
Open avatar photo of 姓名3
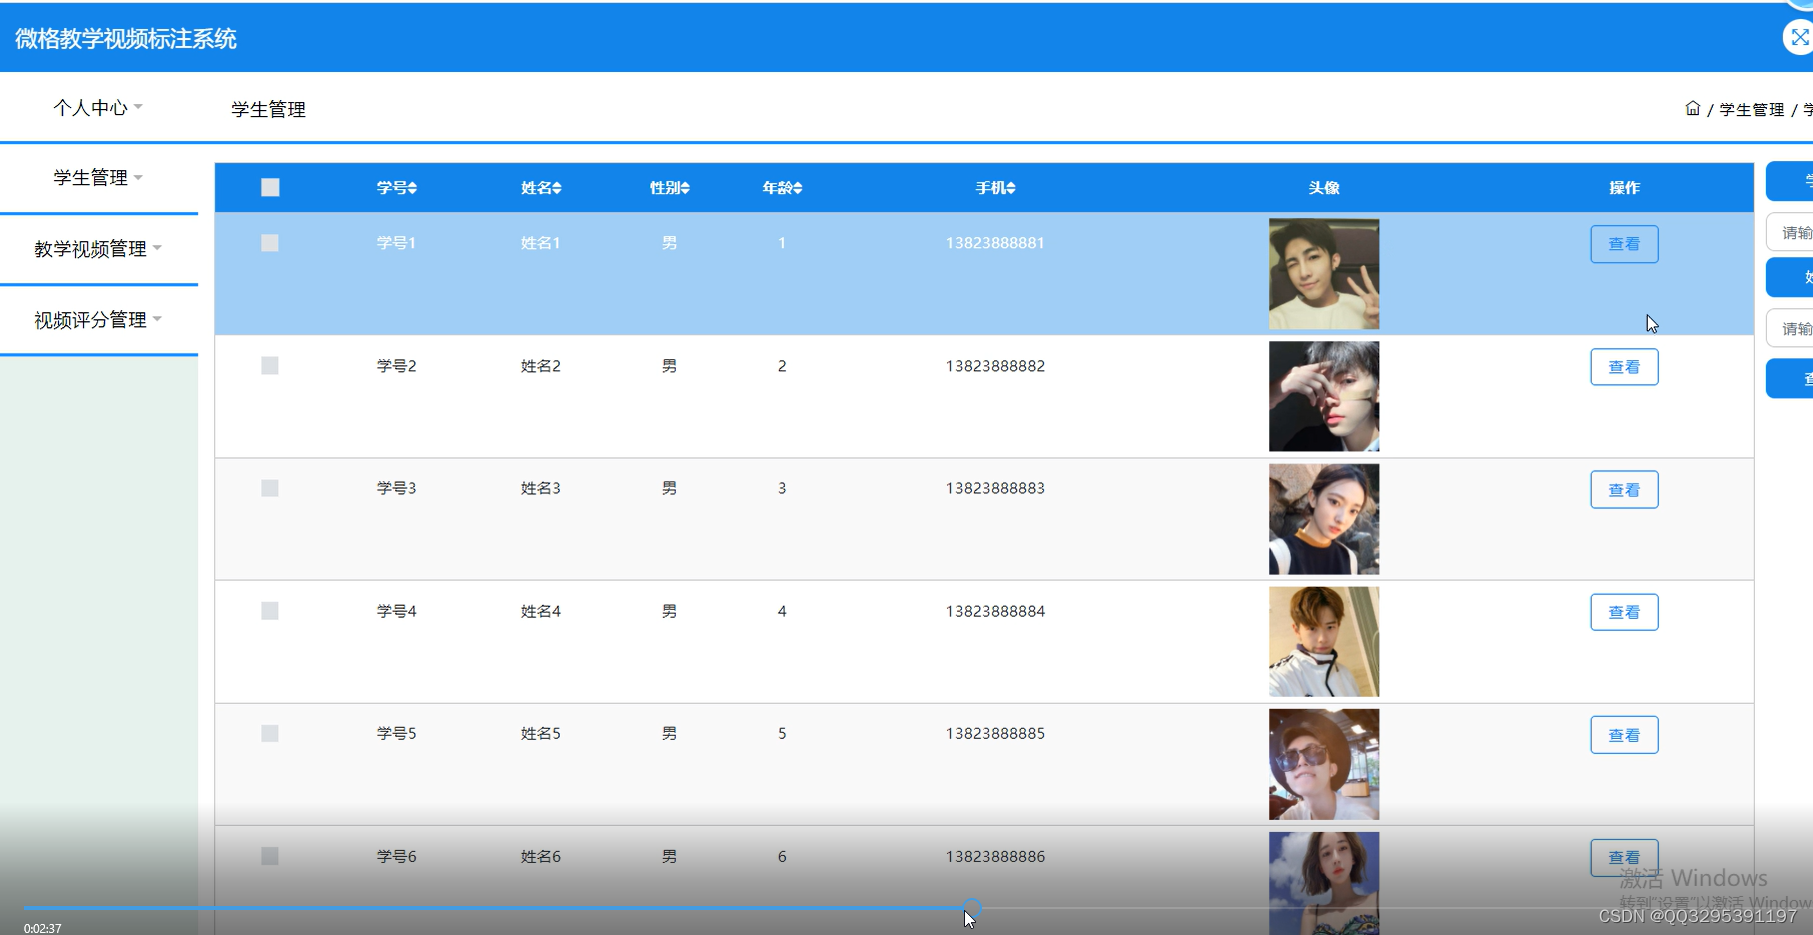(x=1324, y=519)
